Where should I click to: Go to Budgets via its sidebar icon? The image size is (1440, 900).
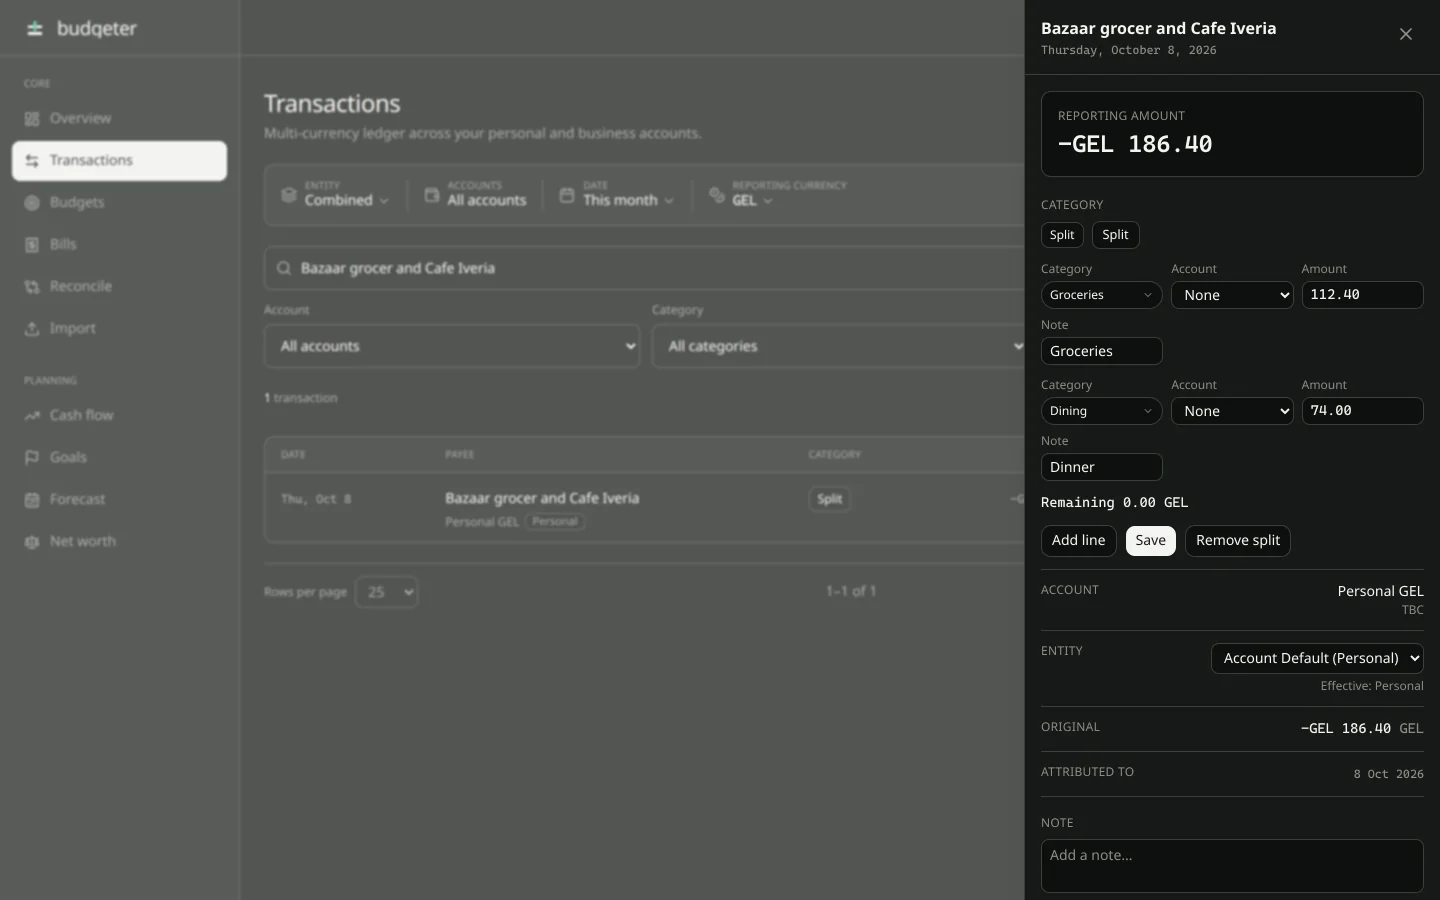32,202
